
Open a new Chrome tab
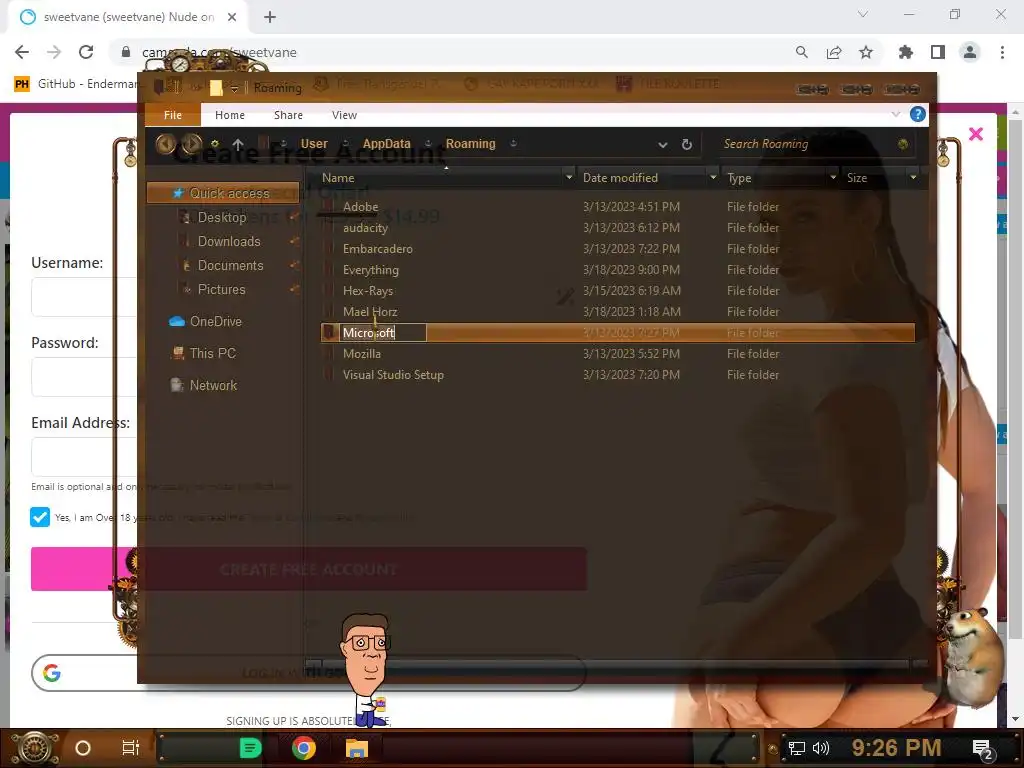(270, 17)
